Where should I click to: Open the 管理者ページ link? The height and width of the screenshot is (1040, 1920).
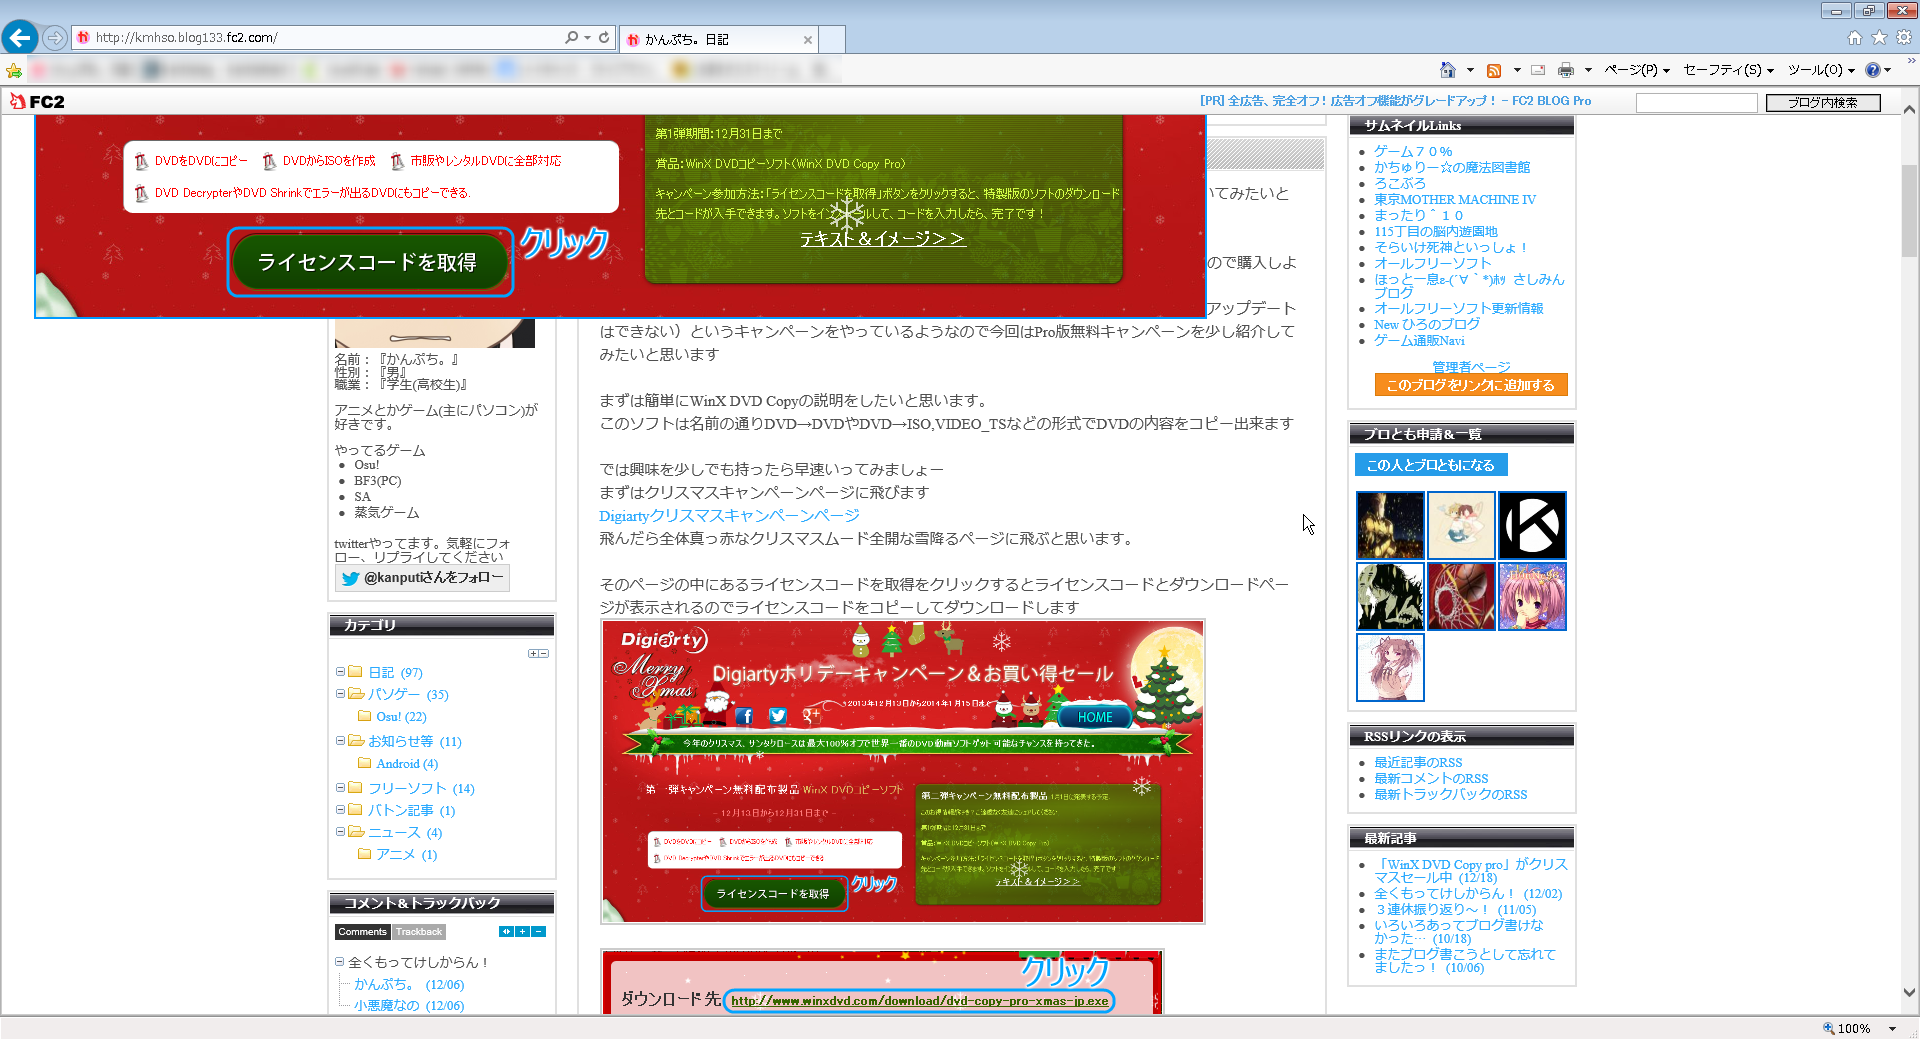1471,367
